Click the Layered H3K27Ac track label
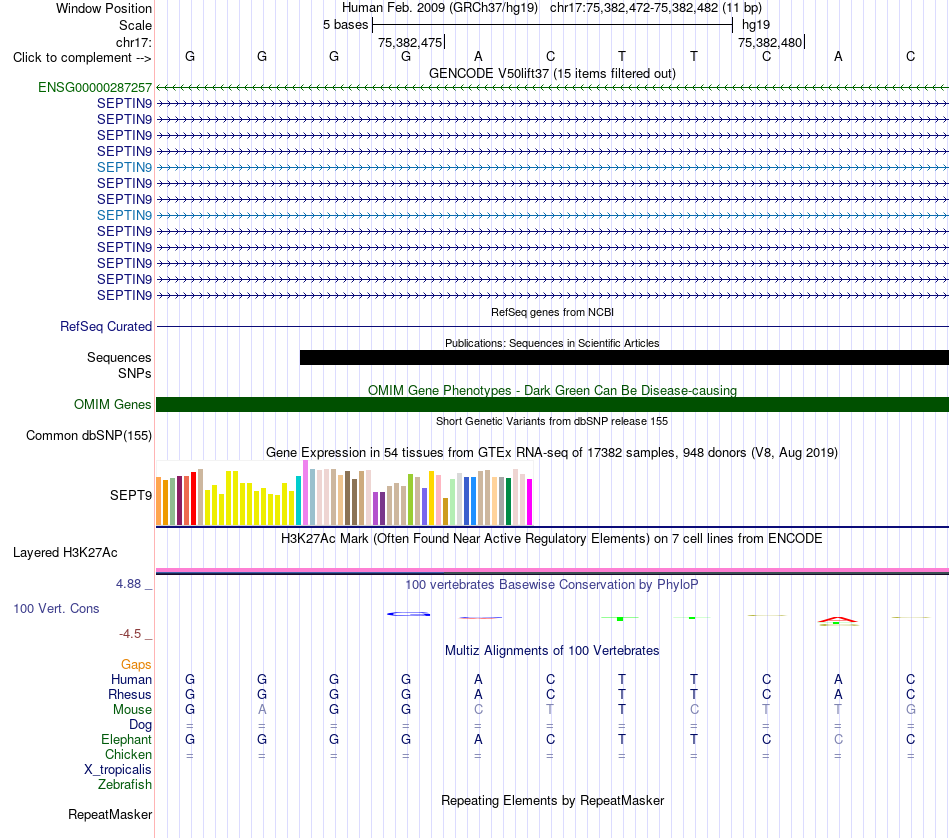 [x=65, y=553]
